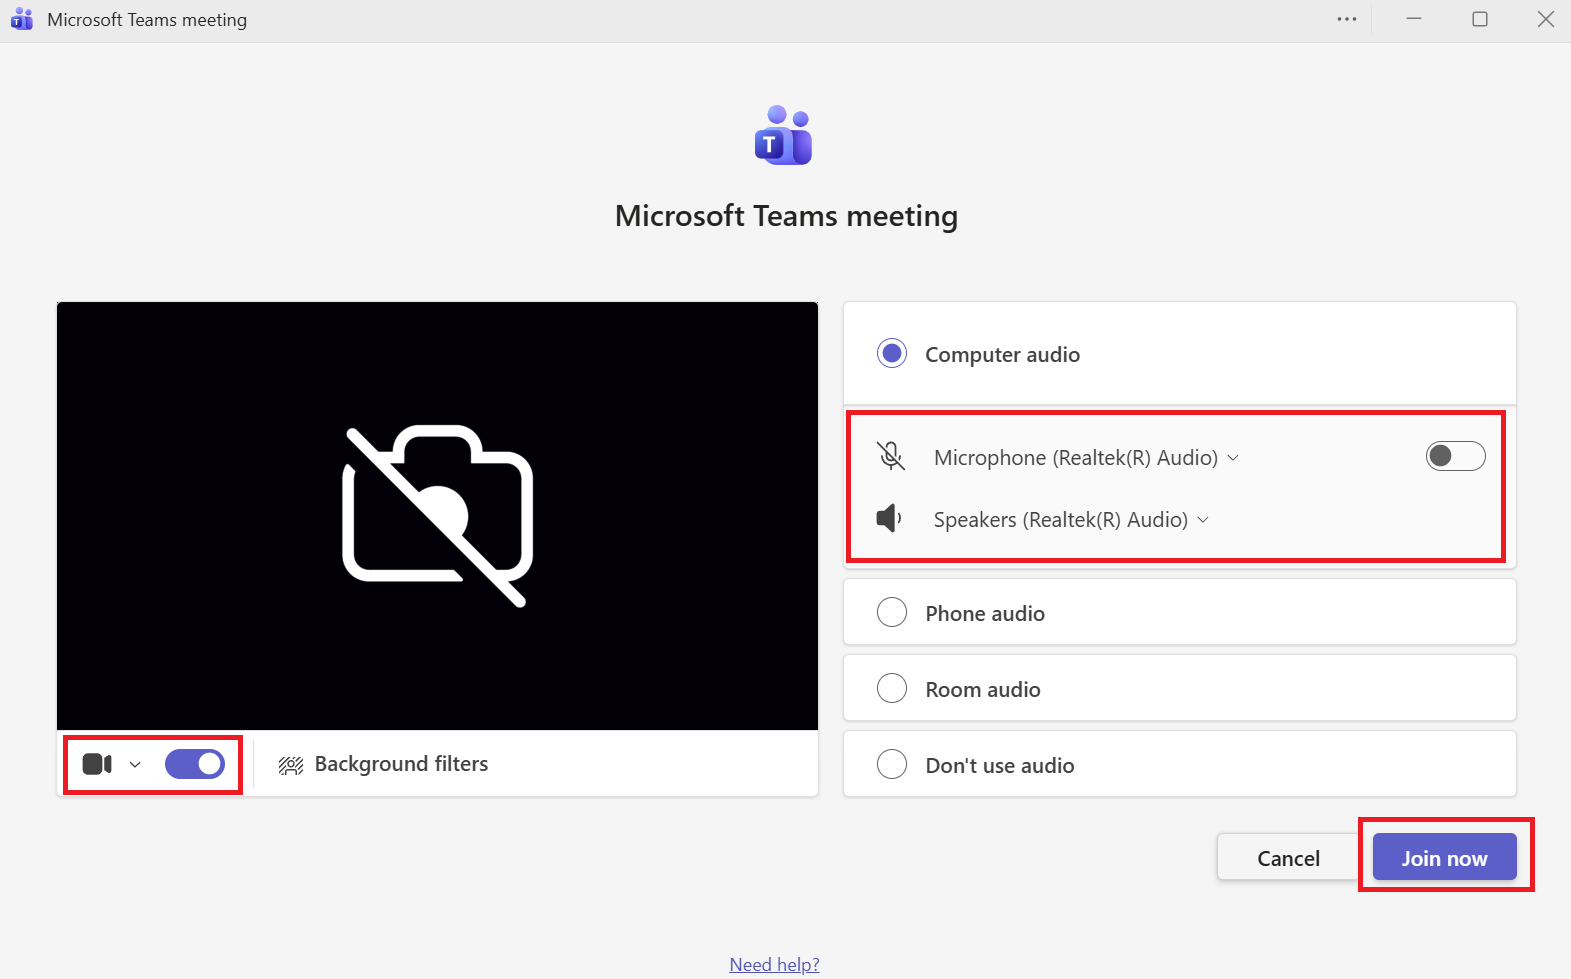This screenshot has height=979, width=1571.
Task: Choose the Room audio option
Action: pyautogui.click(x=892, y=688)
